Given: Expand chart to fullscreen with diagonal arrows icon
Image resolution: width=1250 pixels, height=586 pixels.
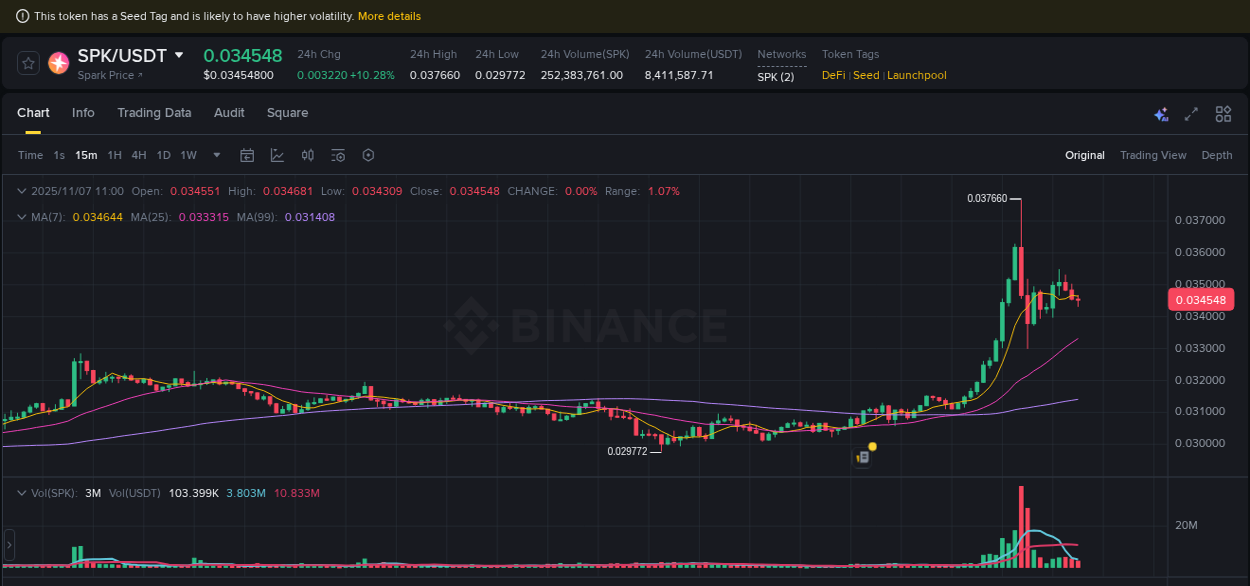Looking at the screenshot, I should click(1190, 114).
